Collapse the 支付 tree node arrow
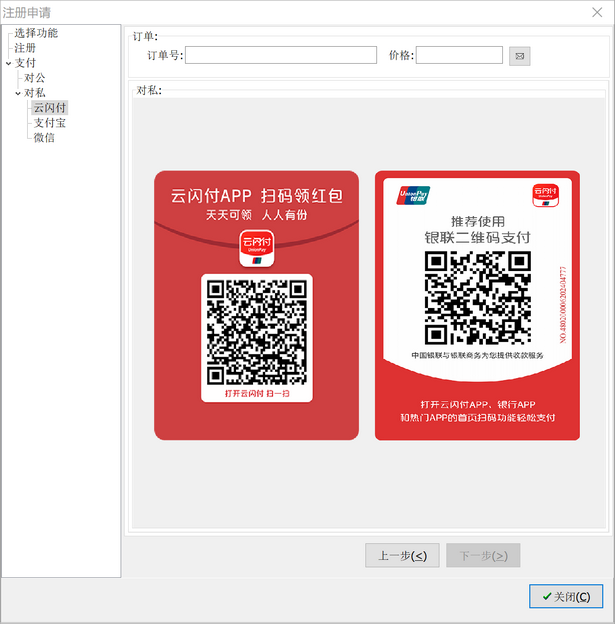The width and height of the screenshot is (615, 624). pyautogui.click(x=8, y=63)
